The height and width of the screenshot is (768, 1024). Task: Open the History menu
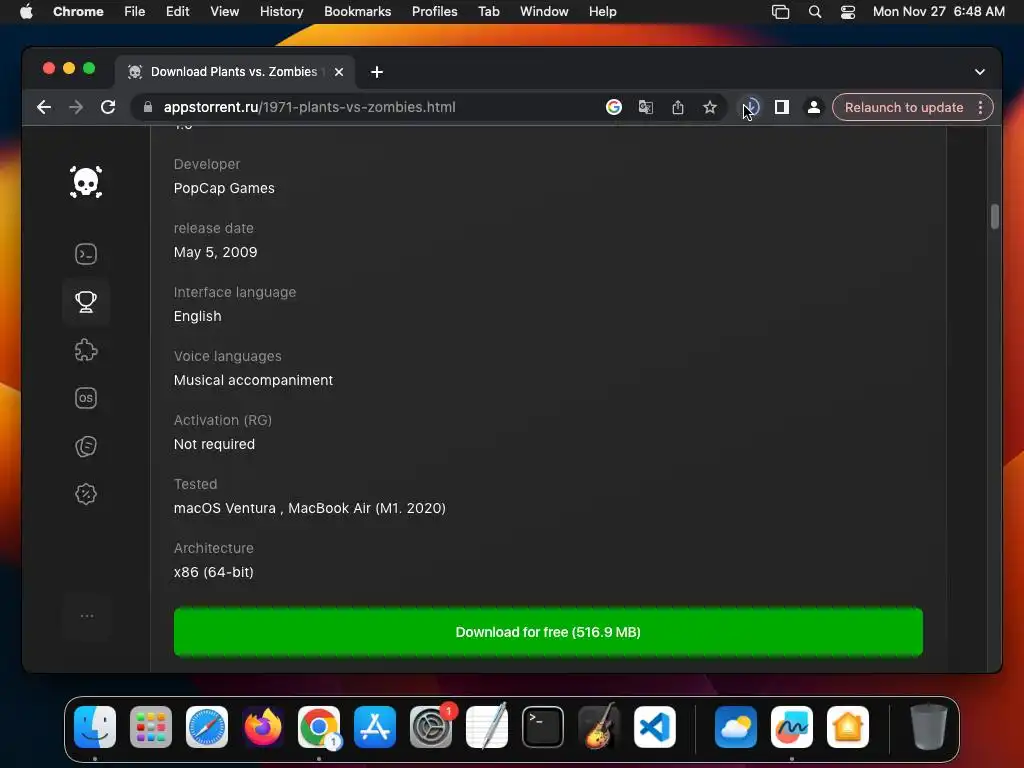click(x=281, y=12)
